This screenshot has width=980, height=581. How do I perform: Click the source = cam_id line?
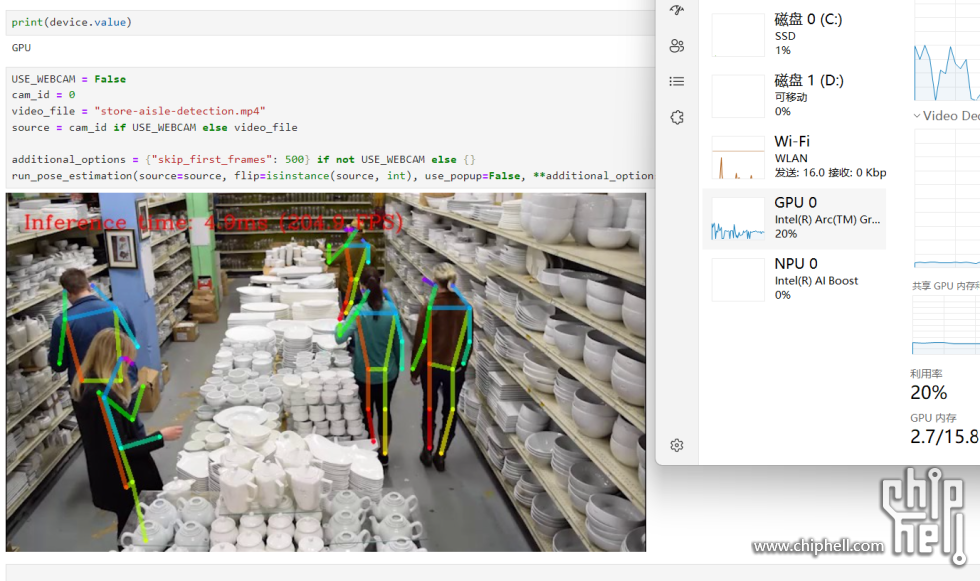pyautogui.click(x=154, y=127)
